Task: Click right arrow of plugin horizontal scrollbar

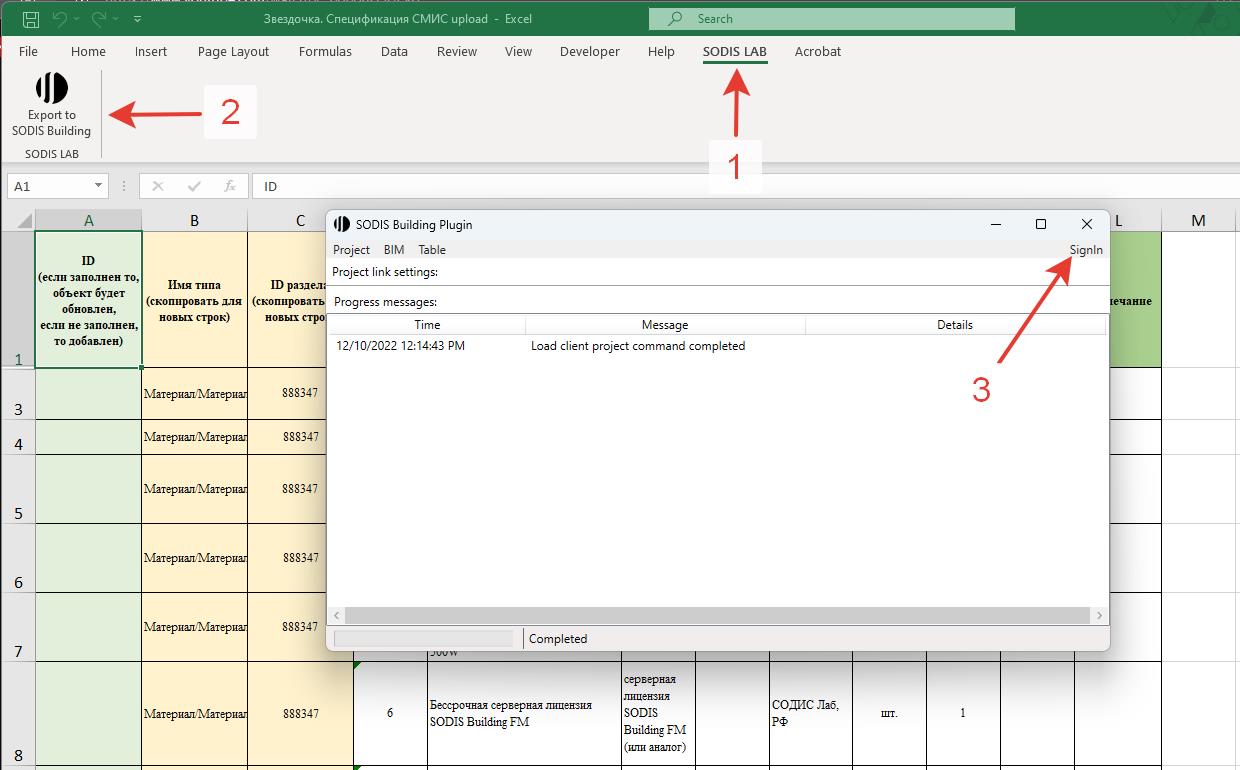Action: (x=1099, y=616)
